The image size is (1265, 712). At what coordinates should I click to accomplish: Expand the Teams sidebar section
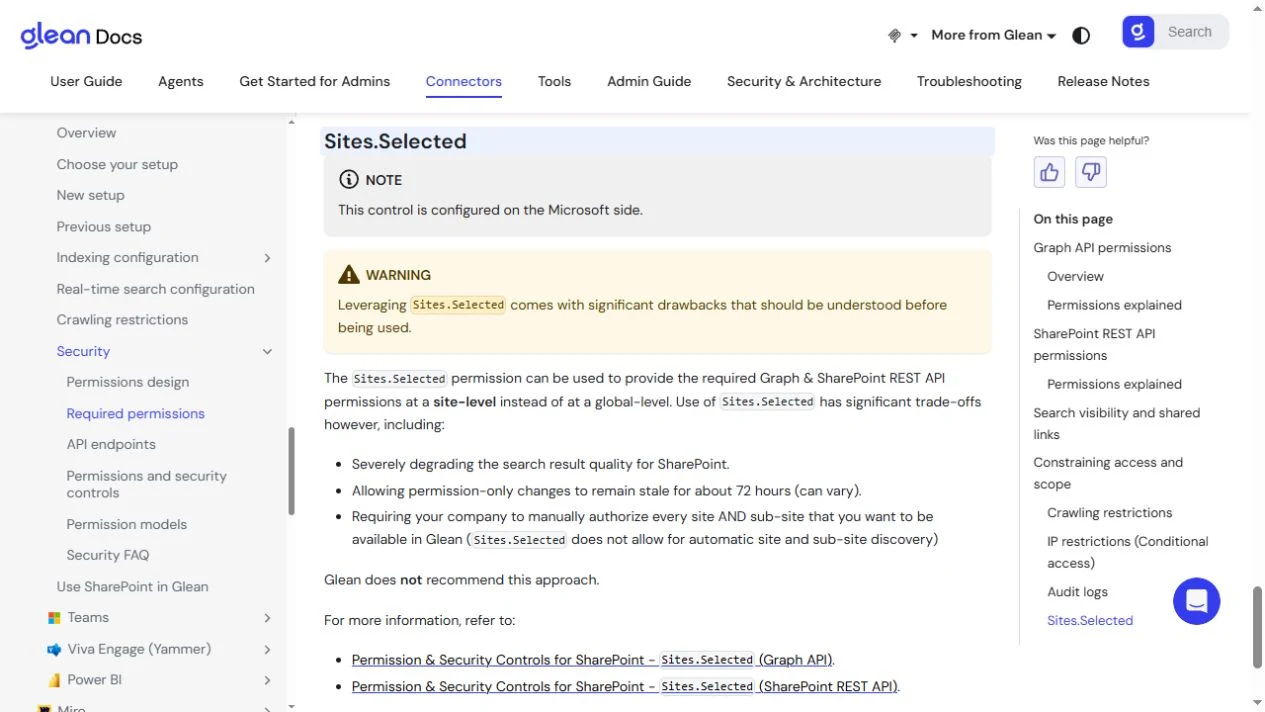(x=267, y=618)
